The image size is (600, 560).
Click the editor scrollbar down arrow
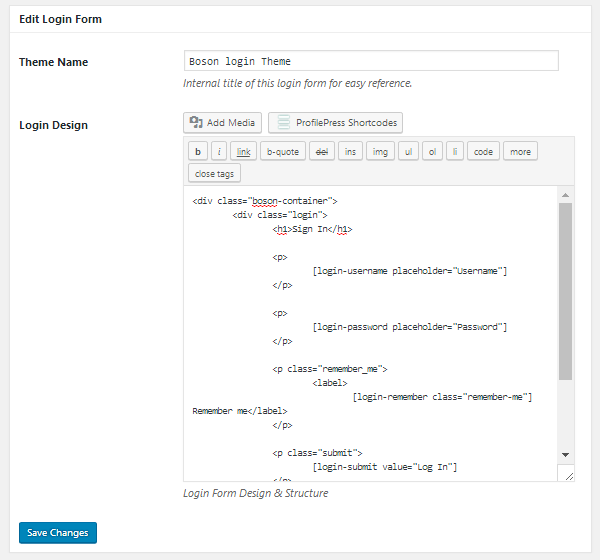click(566, 455)
